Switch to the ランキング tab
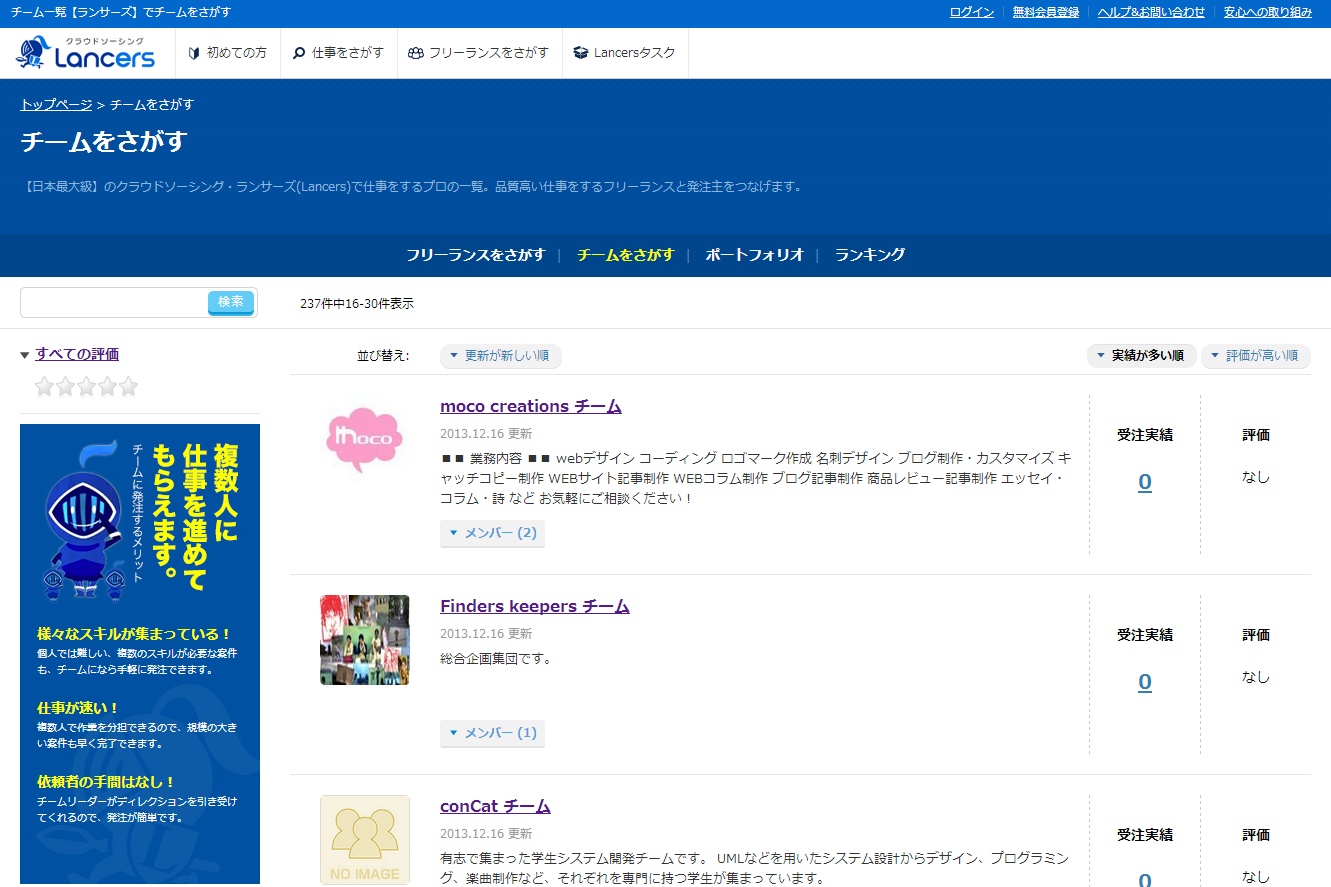 point(870,255)
